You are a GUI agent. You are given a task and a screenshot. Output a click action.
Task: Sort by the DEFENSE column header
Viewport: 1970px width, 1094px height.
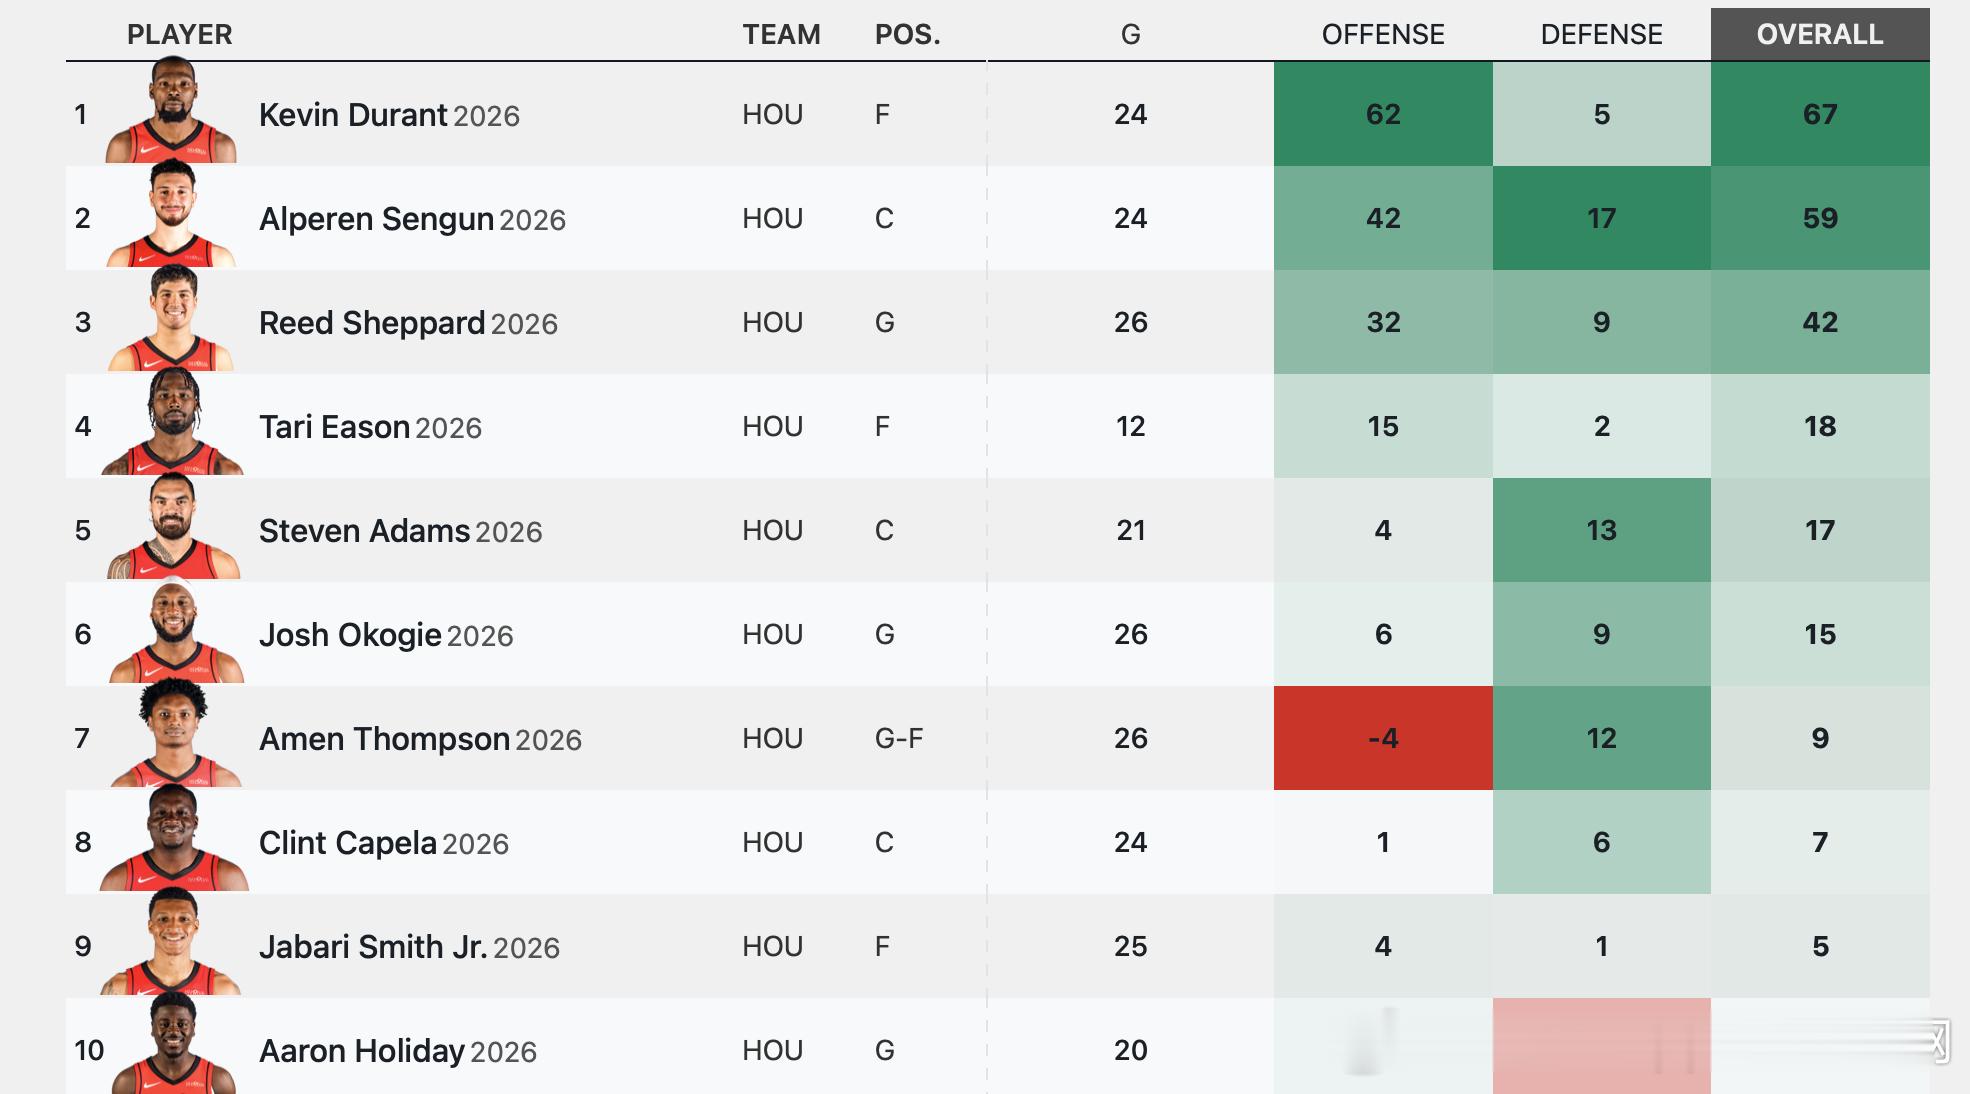tap(1601, 34)
